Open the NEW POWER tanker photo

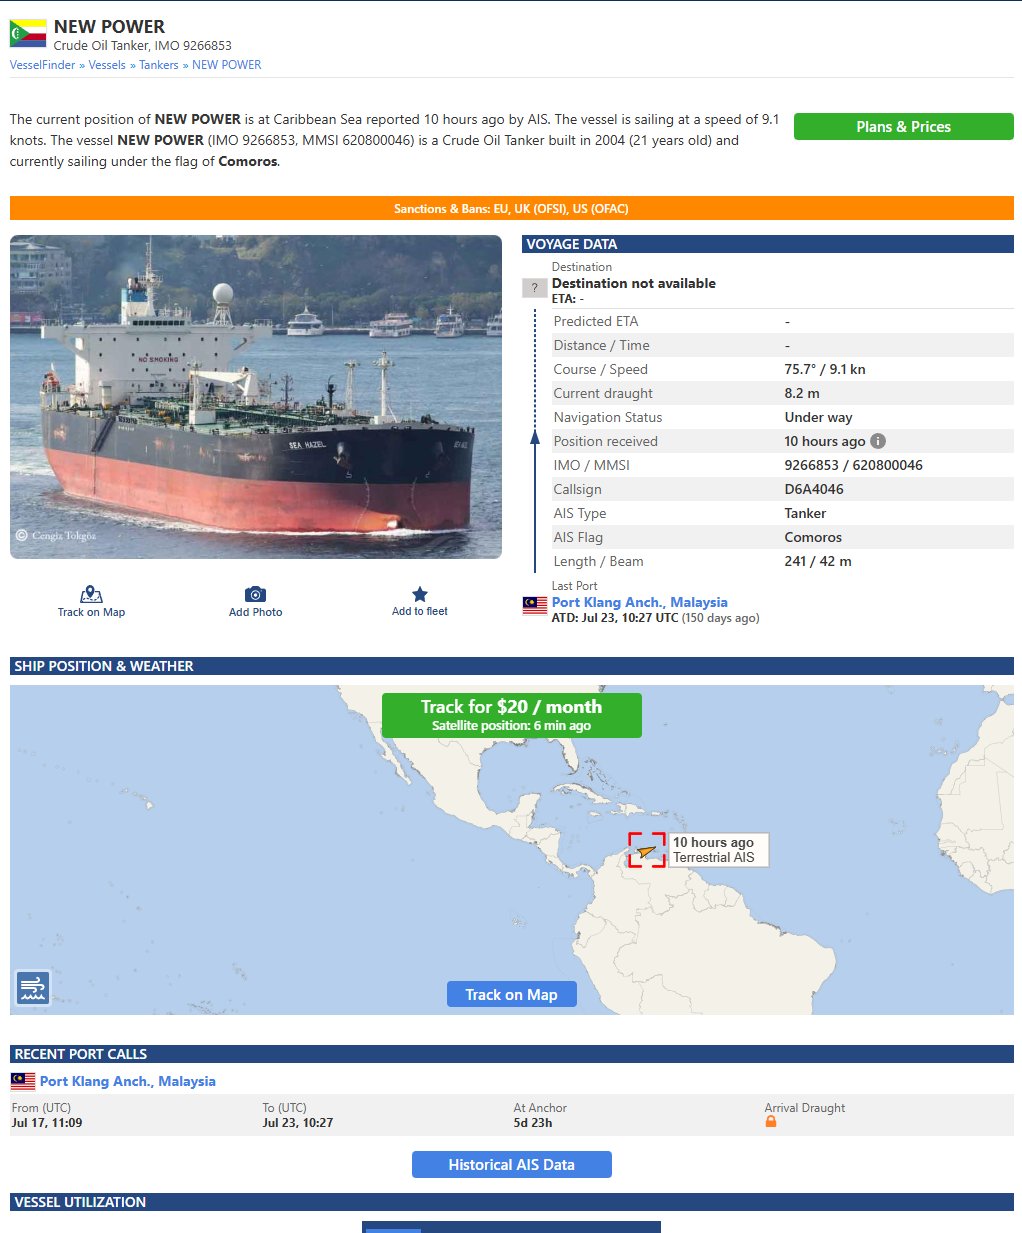click(256, 397)
